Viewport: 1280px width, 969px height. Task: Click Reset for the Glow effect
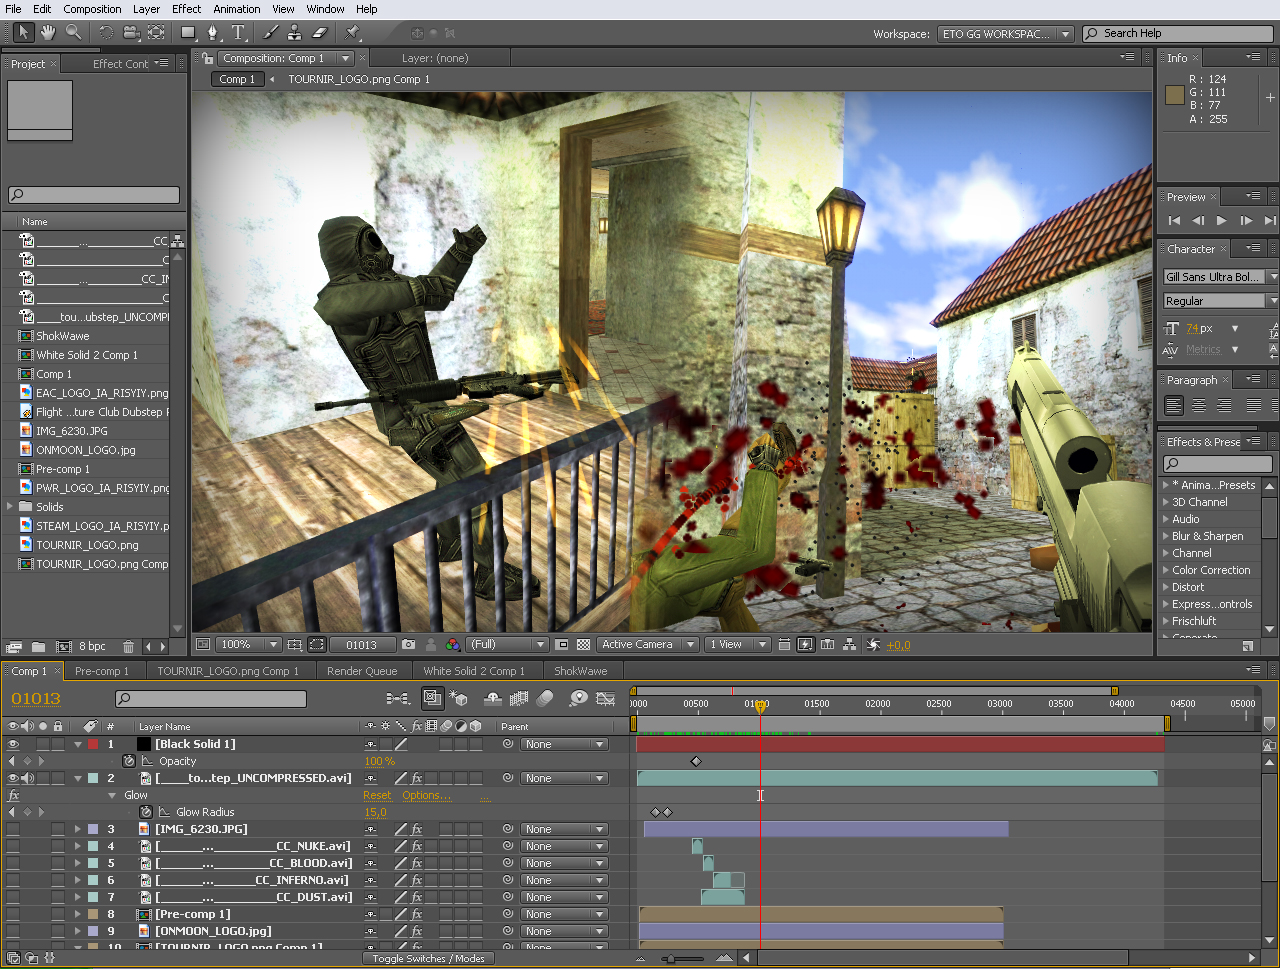point(377,796)
